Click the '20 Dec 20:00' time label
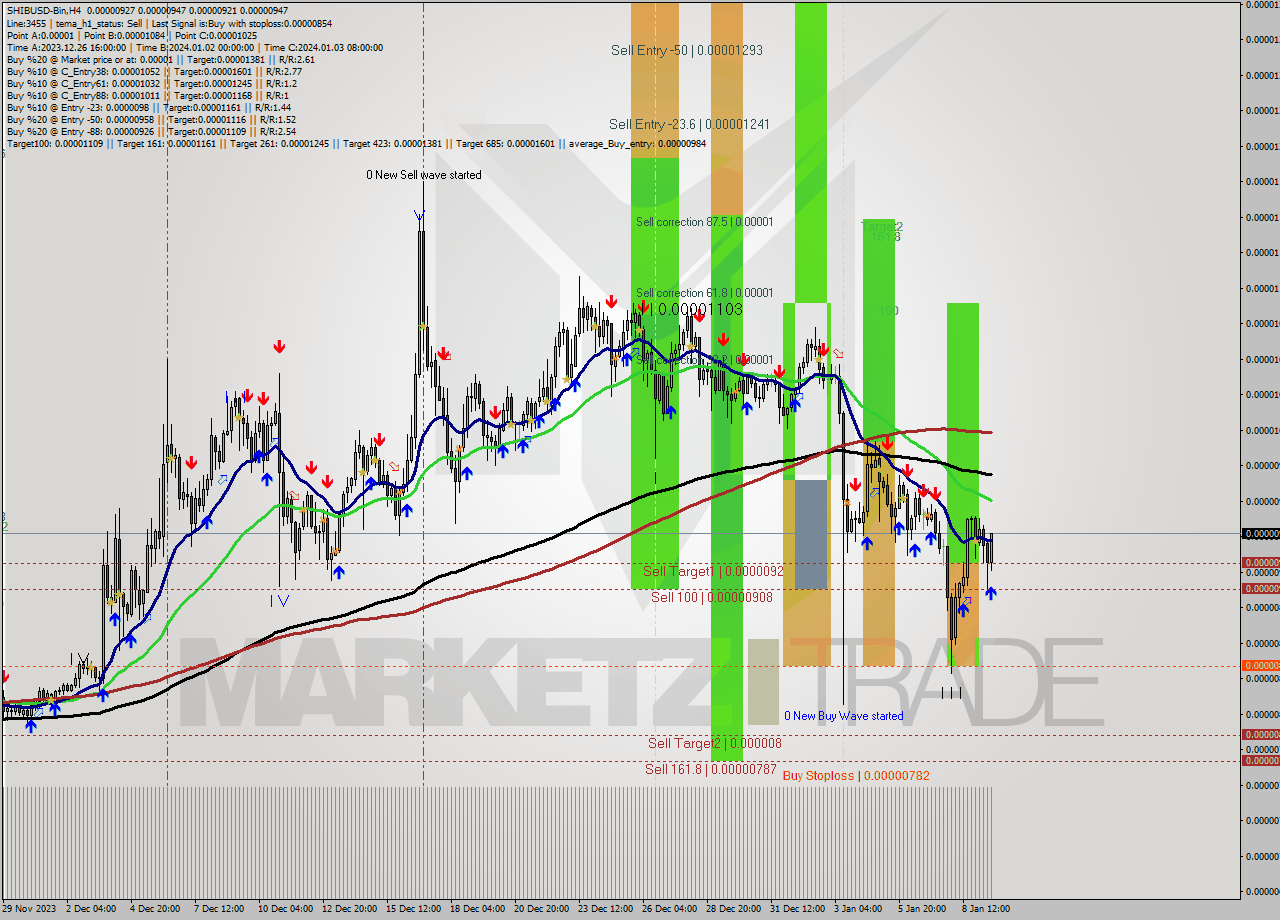The height and width of the screenshot is (920, 1280). (x=541, y=909)
